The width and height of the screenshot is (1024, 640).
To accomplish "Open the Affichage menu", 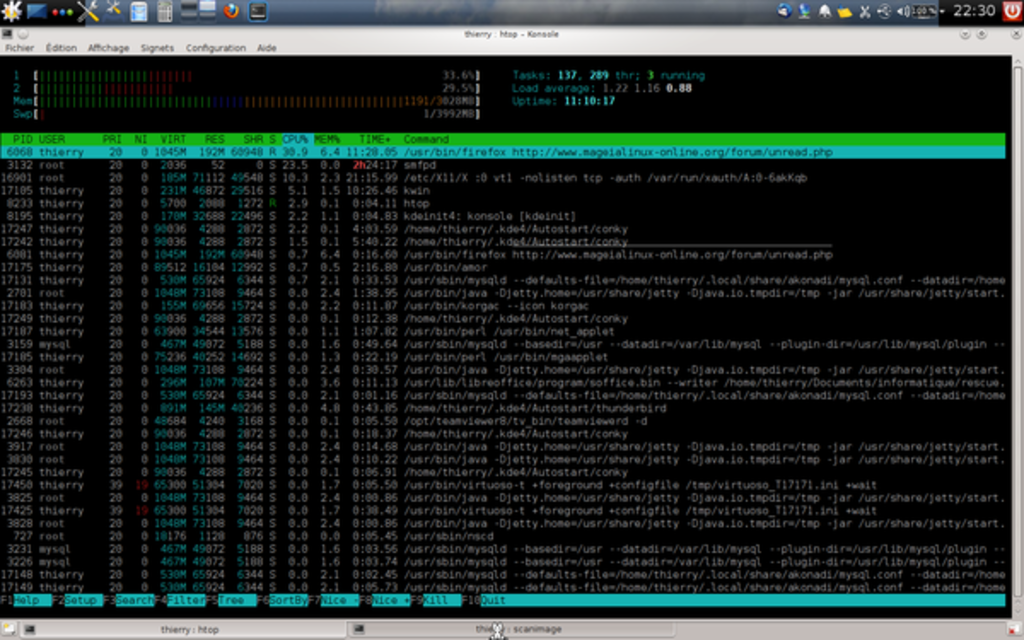I will click(x=108, y=48).
